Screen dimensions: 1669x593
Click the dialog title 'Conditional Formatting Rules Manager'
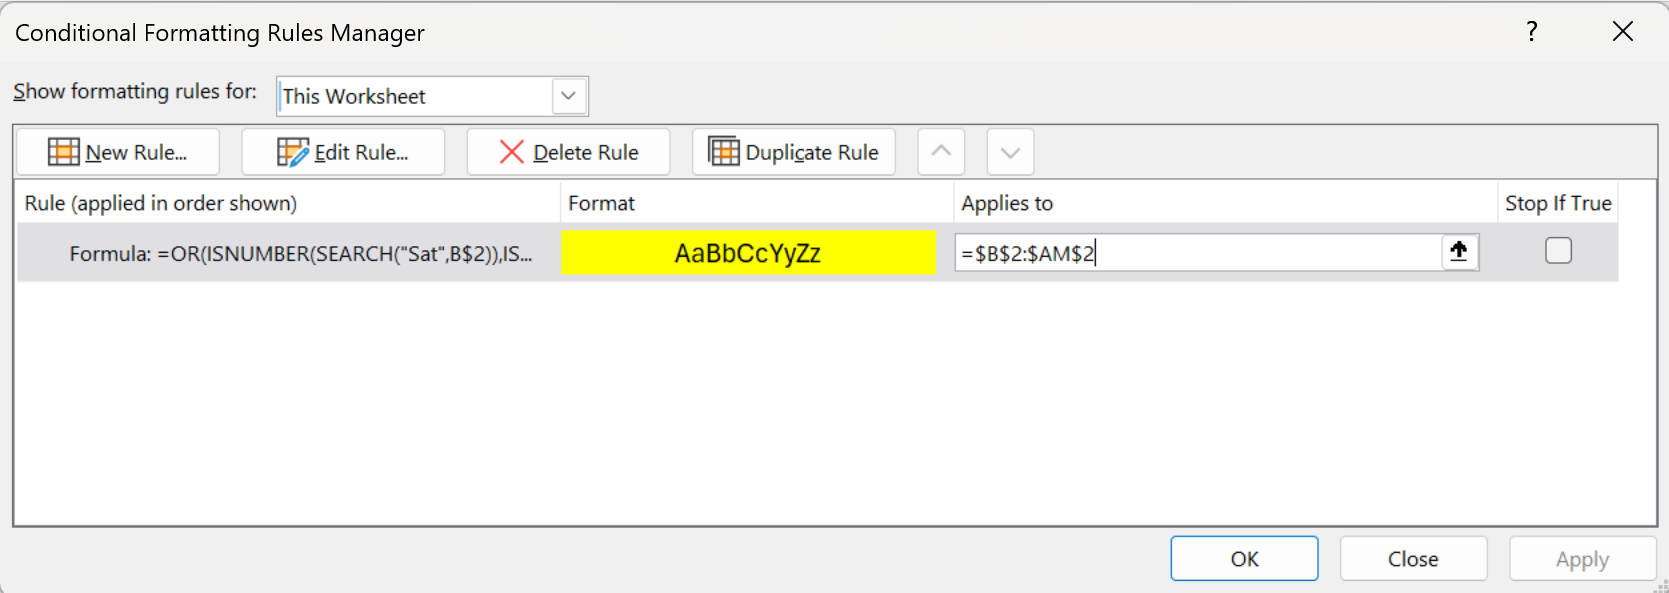[x=220, y=33]
